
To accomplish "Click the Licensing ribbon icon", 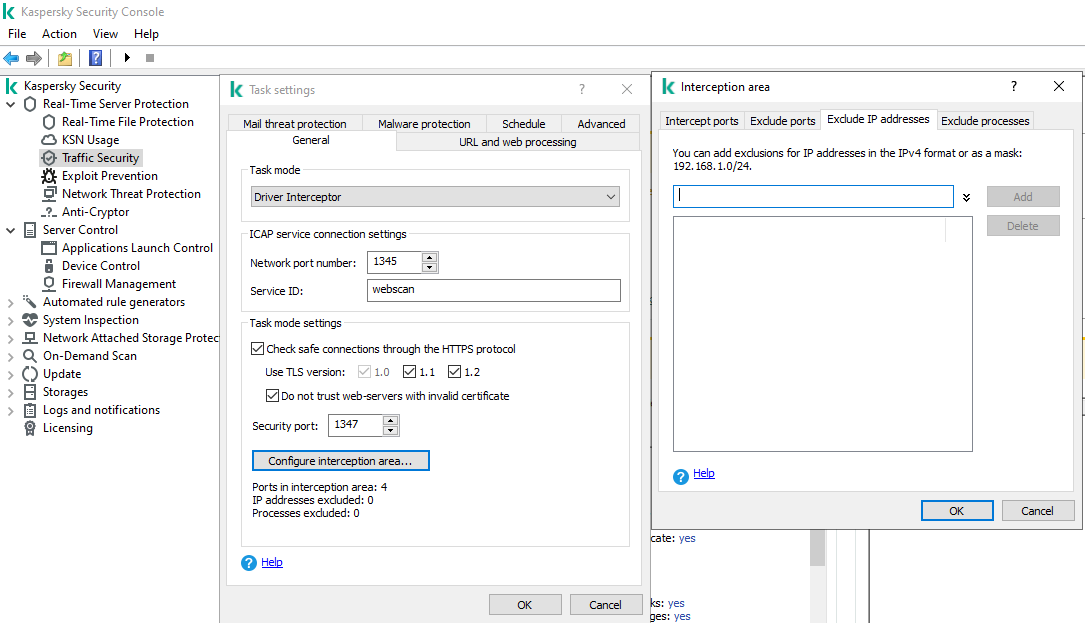I will pos(30,428).
